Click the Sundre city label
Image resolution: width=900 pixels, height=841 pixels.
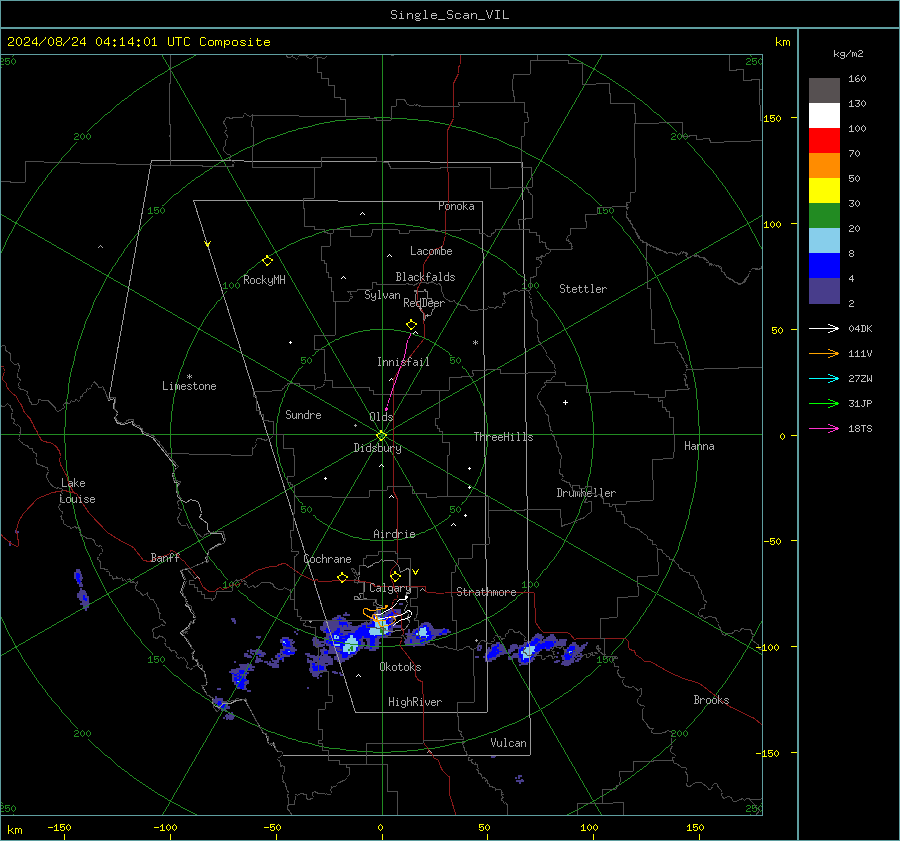coord(303,415)
